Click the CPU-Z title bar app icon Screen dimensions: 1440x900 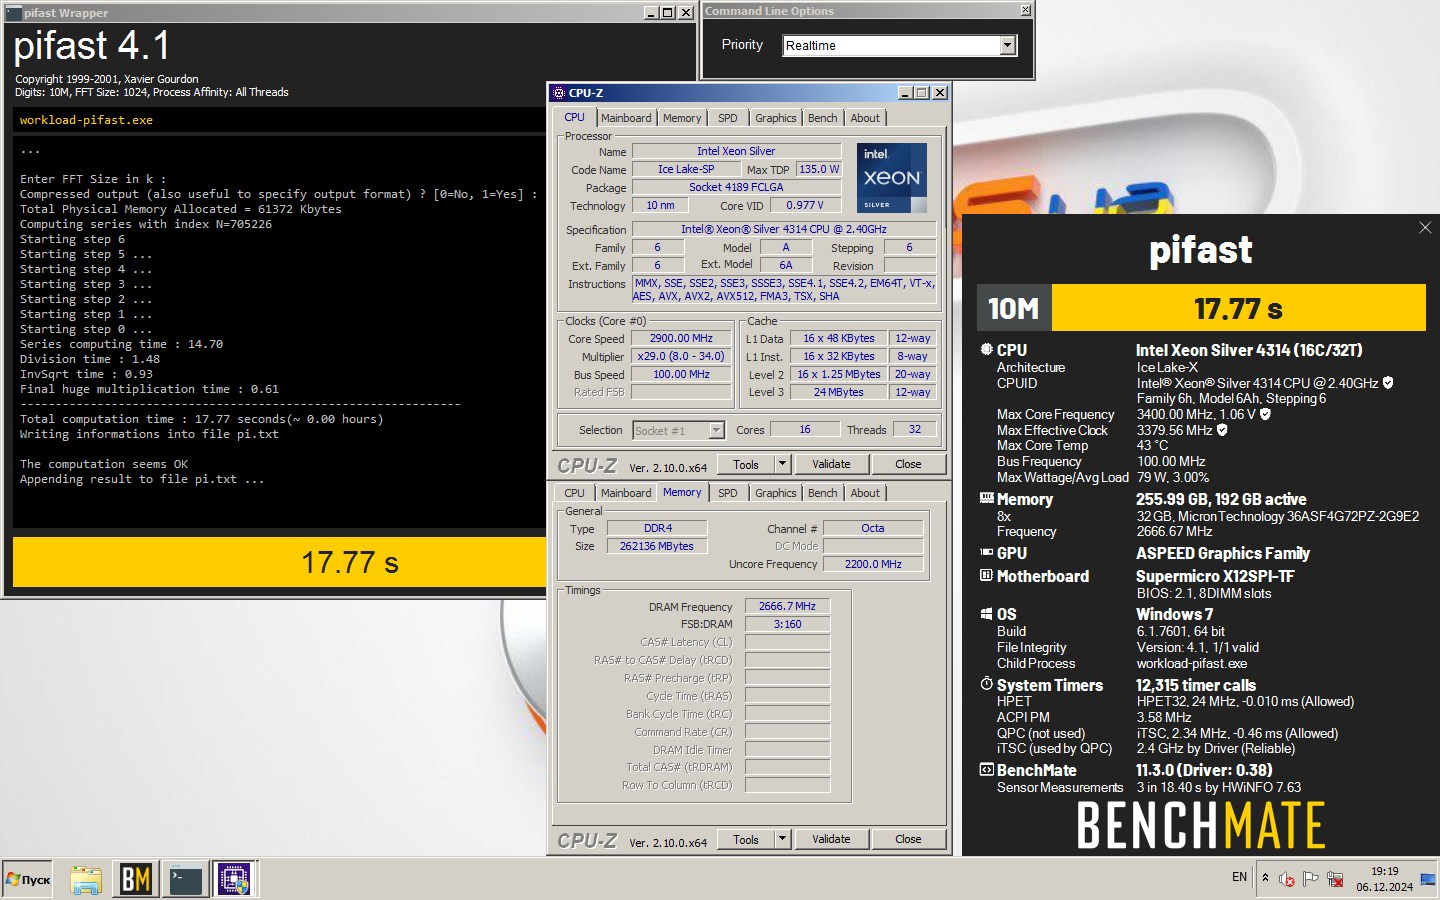559,93
